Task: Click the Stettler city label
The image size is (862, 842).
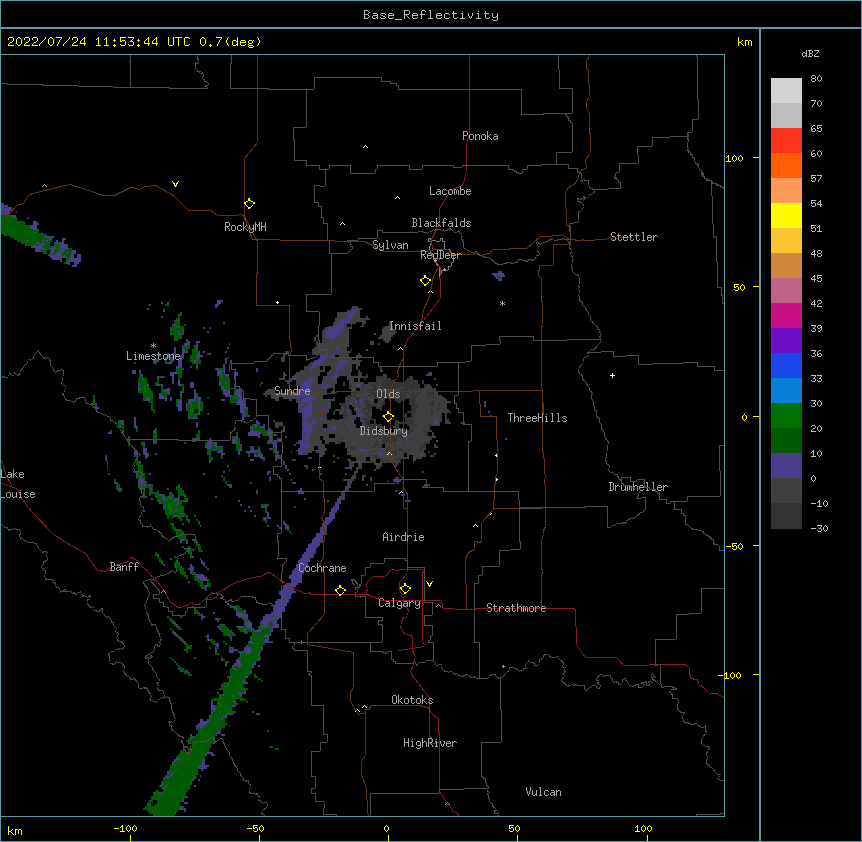Action: [634, 237]
